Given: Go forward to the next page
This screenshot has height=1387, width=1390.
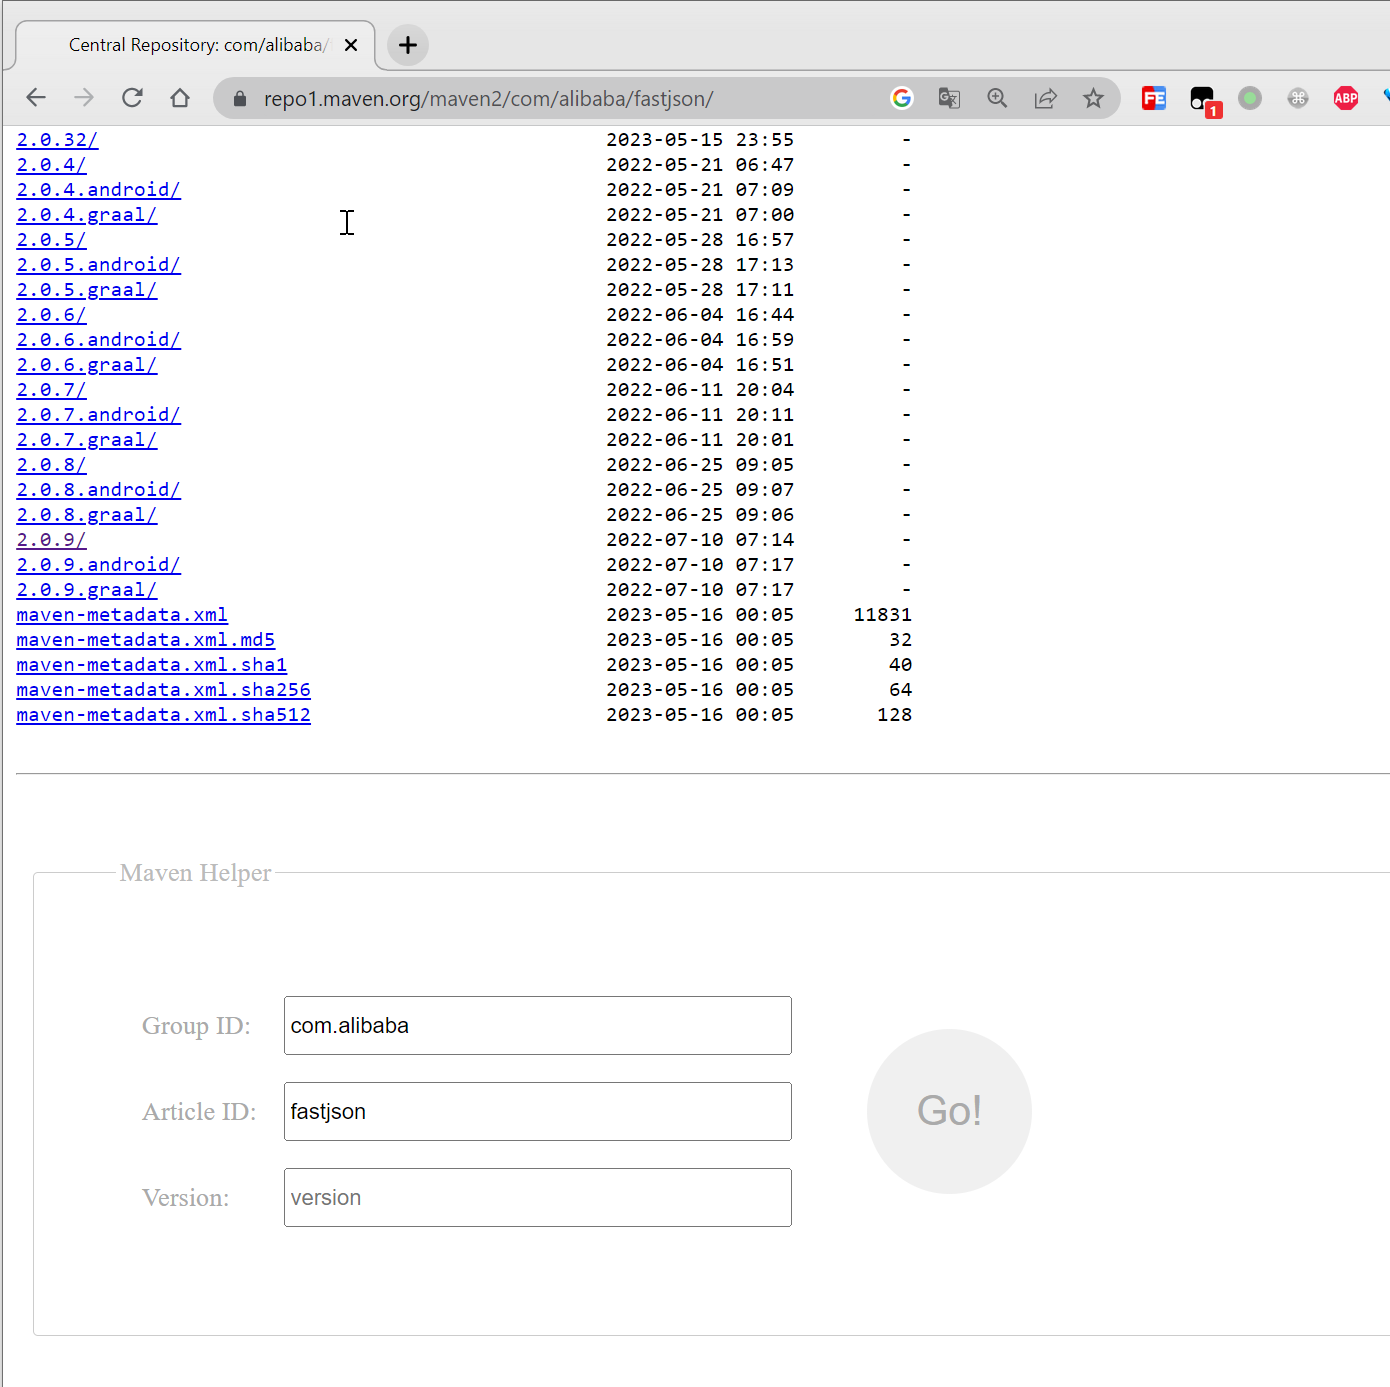Looking at the screenshot, I should point(84,98).
